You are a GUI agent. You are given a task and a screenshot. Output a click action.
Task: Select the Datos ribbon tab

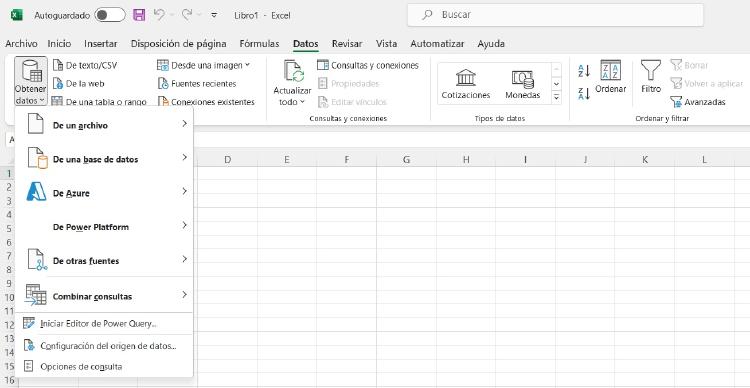click(x=306, y=44)
